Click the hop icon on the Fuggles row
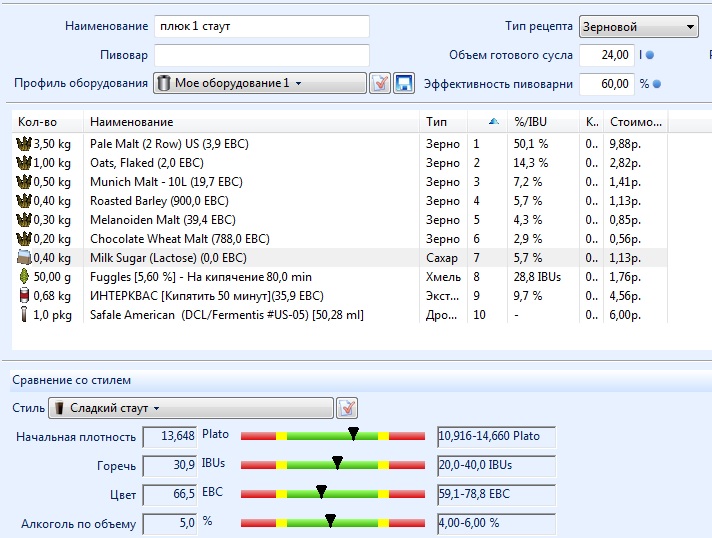The width and height of the screenshot is (712, 538). [x=24, y=277]
